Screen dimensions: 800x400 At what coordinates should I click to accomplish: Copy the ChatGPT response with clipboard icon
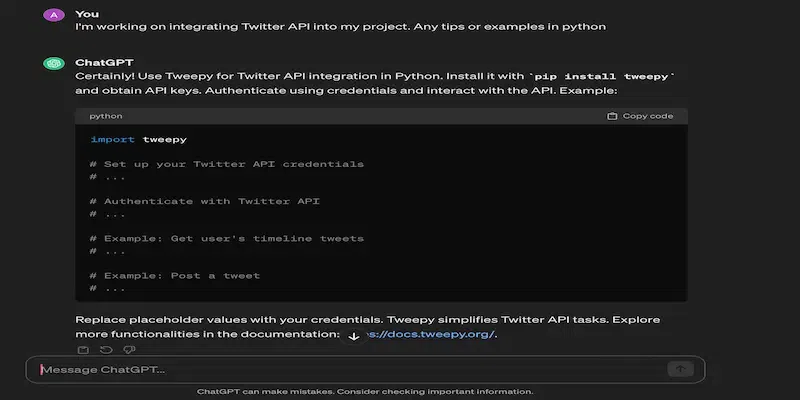click(x=82, y=349)
